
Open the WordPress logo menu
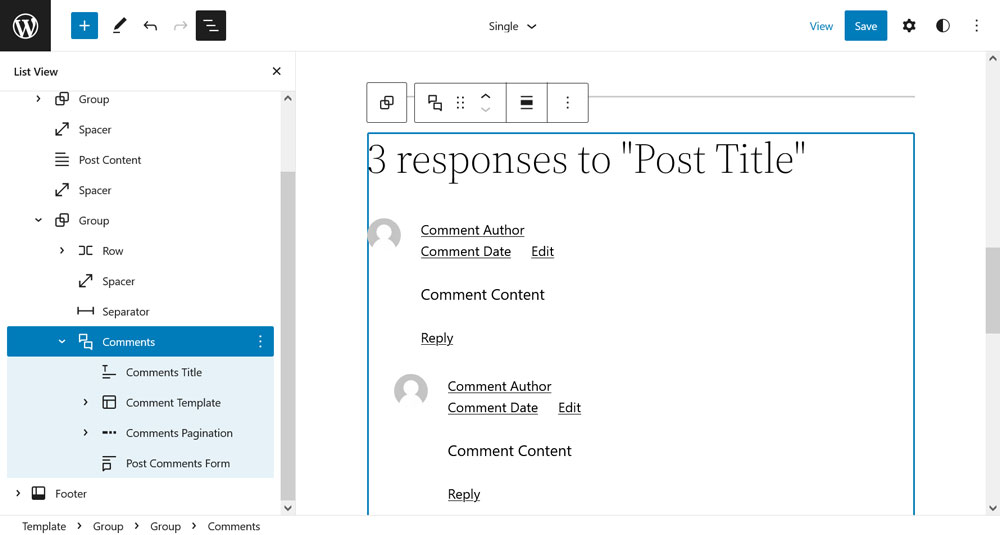(26, 26)
